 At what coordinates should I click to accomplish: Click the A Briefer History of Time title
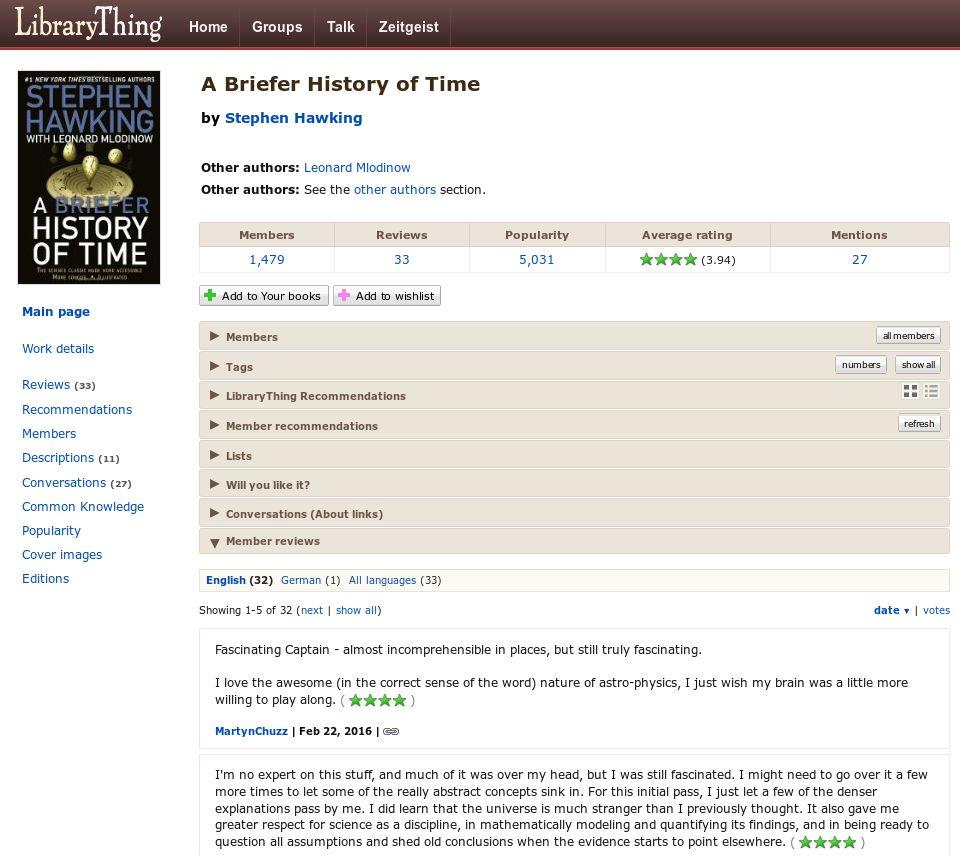tap(340, 84)
